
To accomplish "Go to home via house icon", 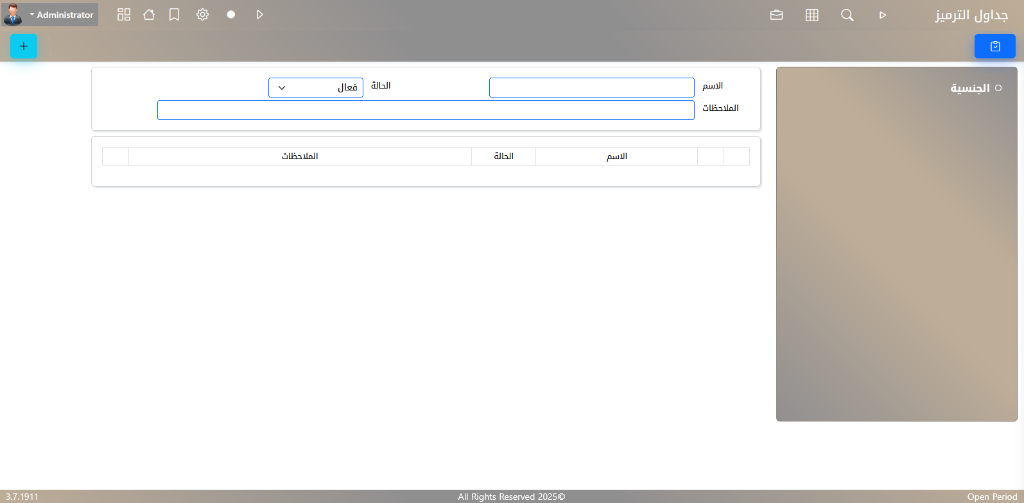I will [x=149, y=15].
